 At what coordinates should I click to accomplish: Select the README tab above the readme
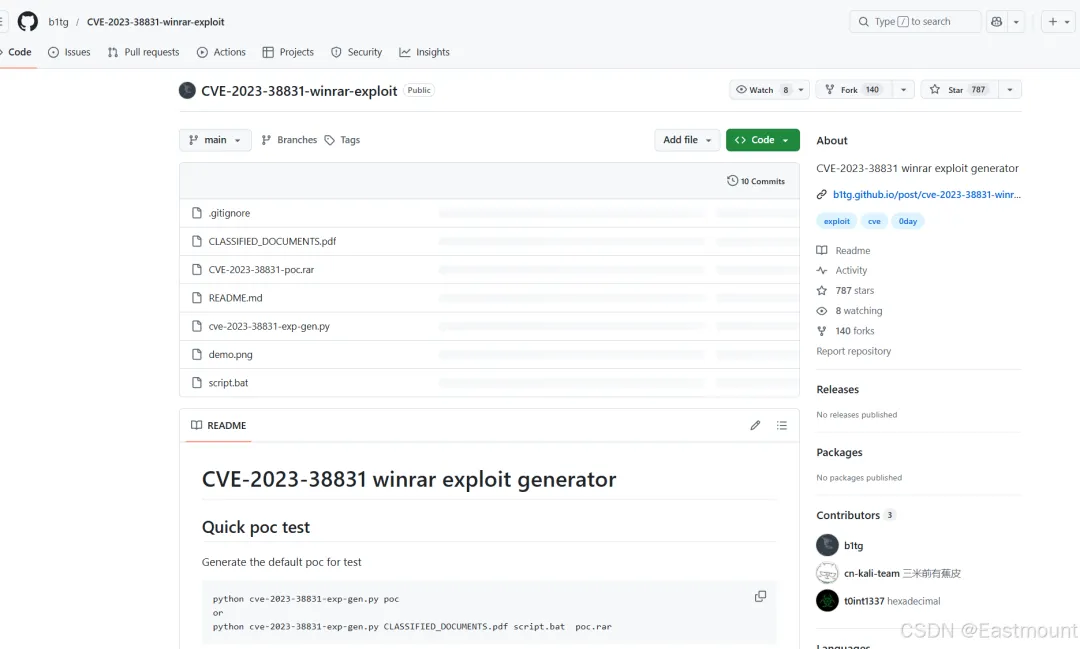point(218,425)
